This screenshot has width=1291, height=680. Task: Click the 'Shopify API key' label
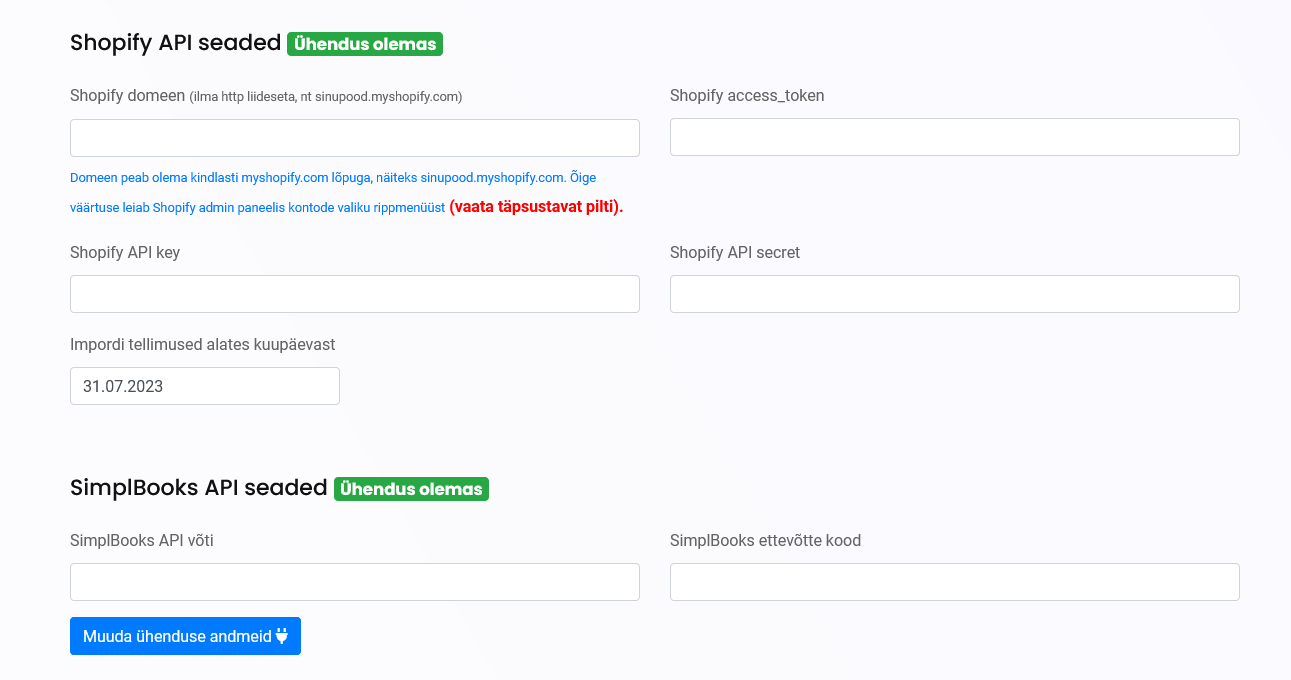[x=125, y=252]
